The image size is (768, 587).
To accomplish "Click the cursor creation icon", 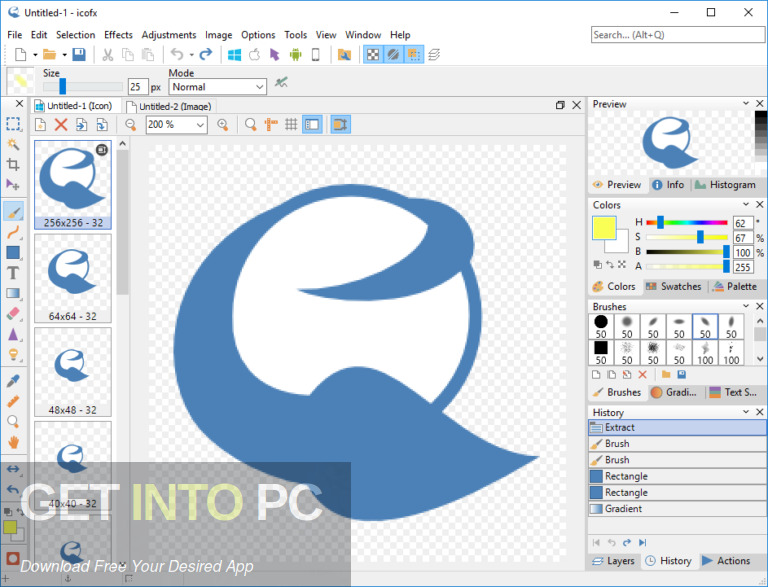I will point(274,54).
